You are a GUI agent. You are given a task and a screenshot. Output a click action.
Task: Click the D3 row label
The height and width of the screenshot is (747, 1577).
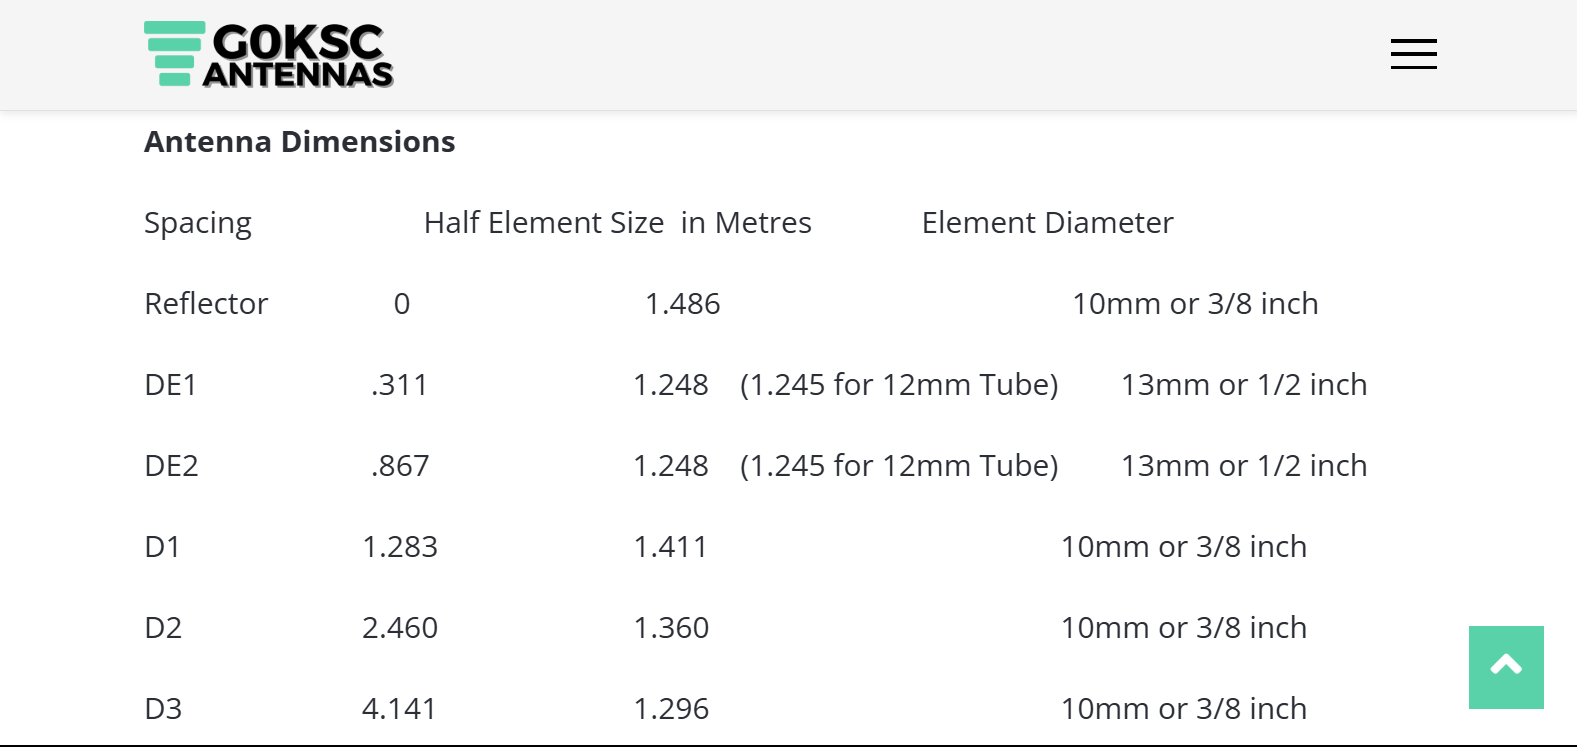click(164, 709)
